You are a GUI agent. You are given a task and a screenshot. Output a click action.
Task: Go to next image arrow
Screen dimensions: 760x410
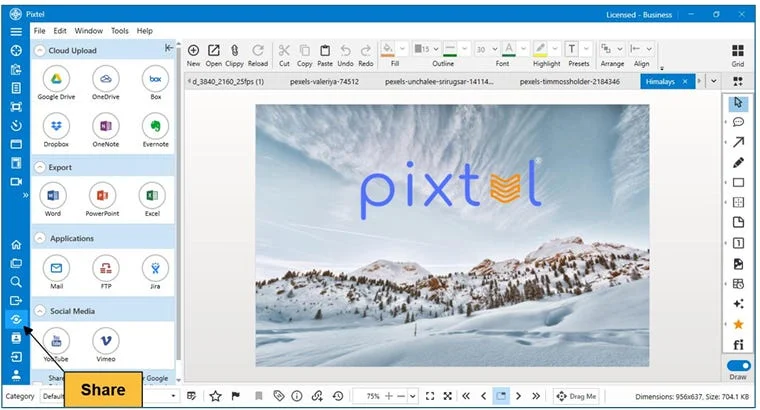click(x=519, y=396)
